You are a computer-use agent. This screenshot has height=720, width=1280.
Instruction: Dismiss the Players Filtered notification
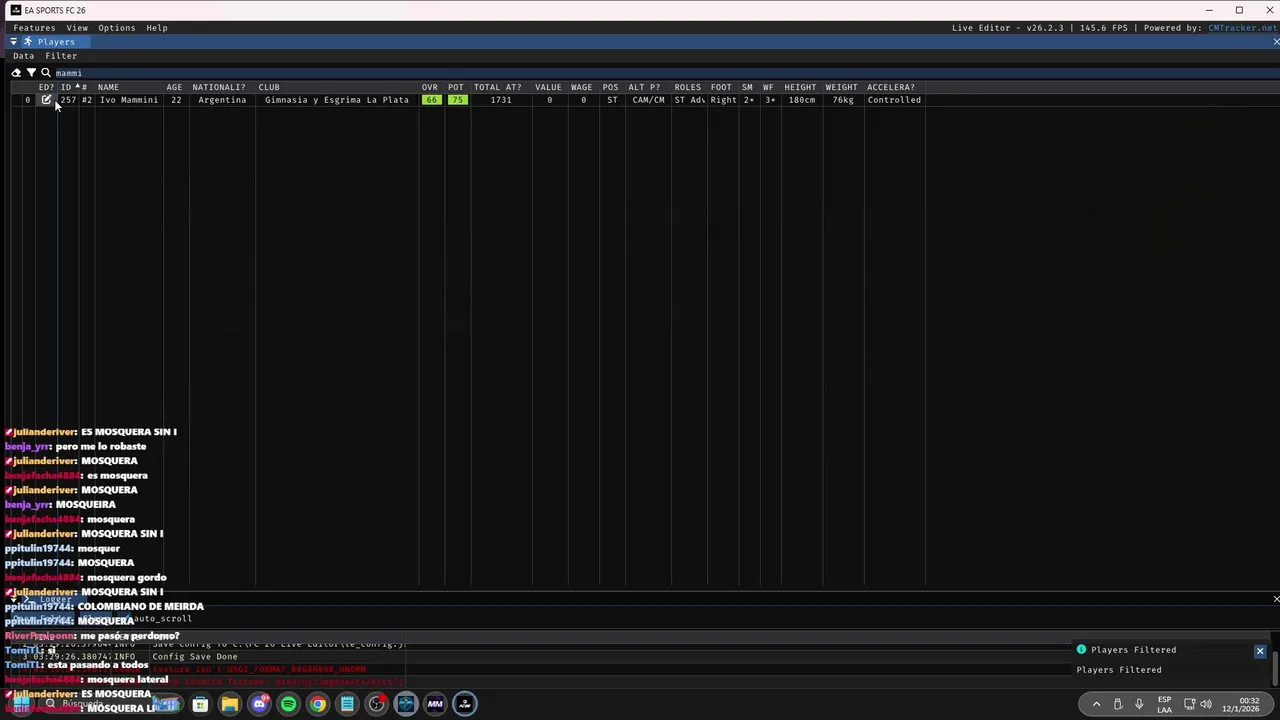[x=1260, y=651]
